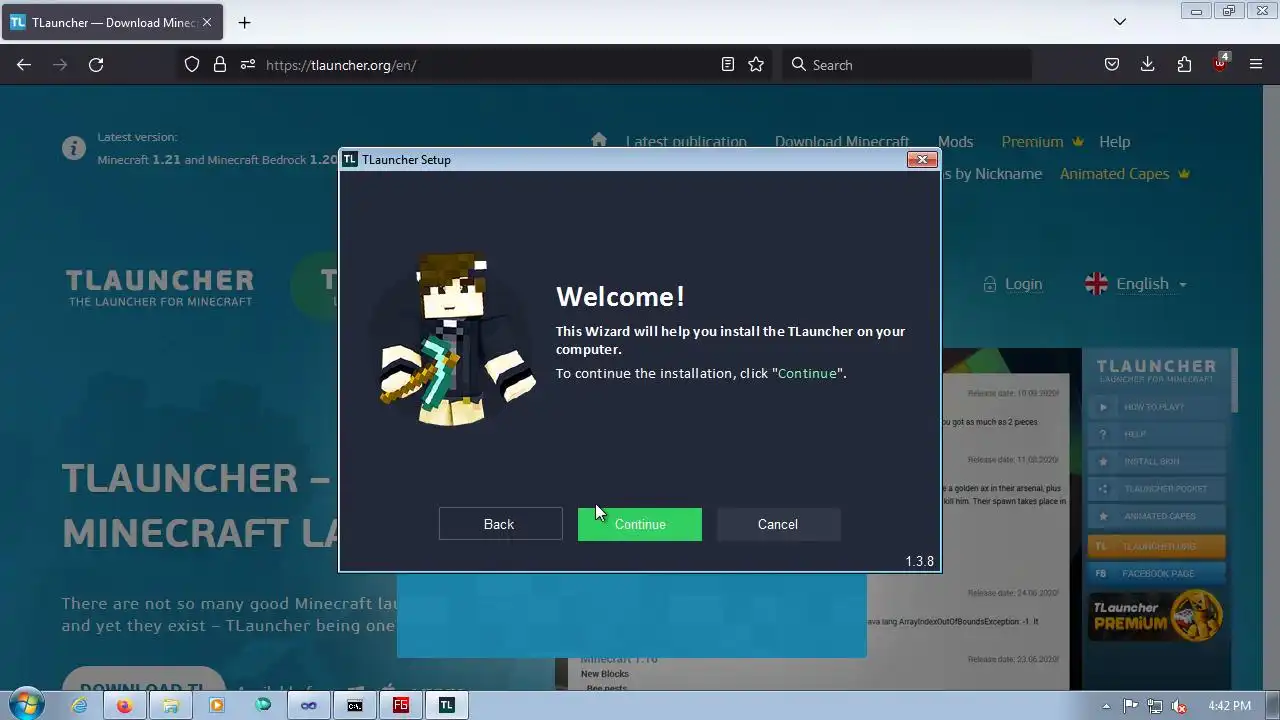Cancel the TLauncher installation
The width and height of the screenshot is (1280, 720).
(x=778, y=524)
